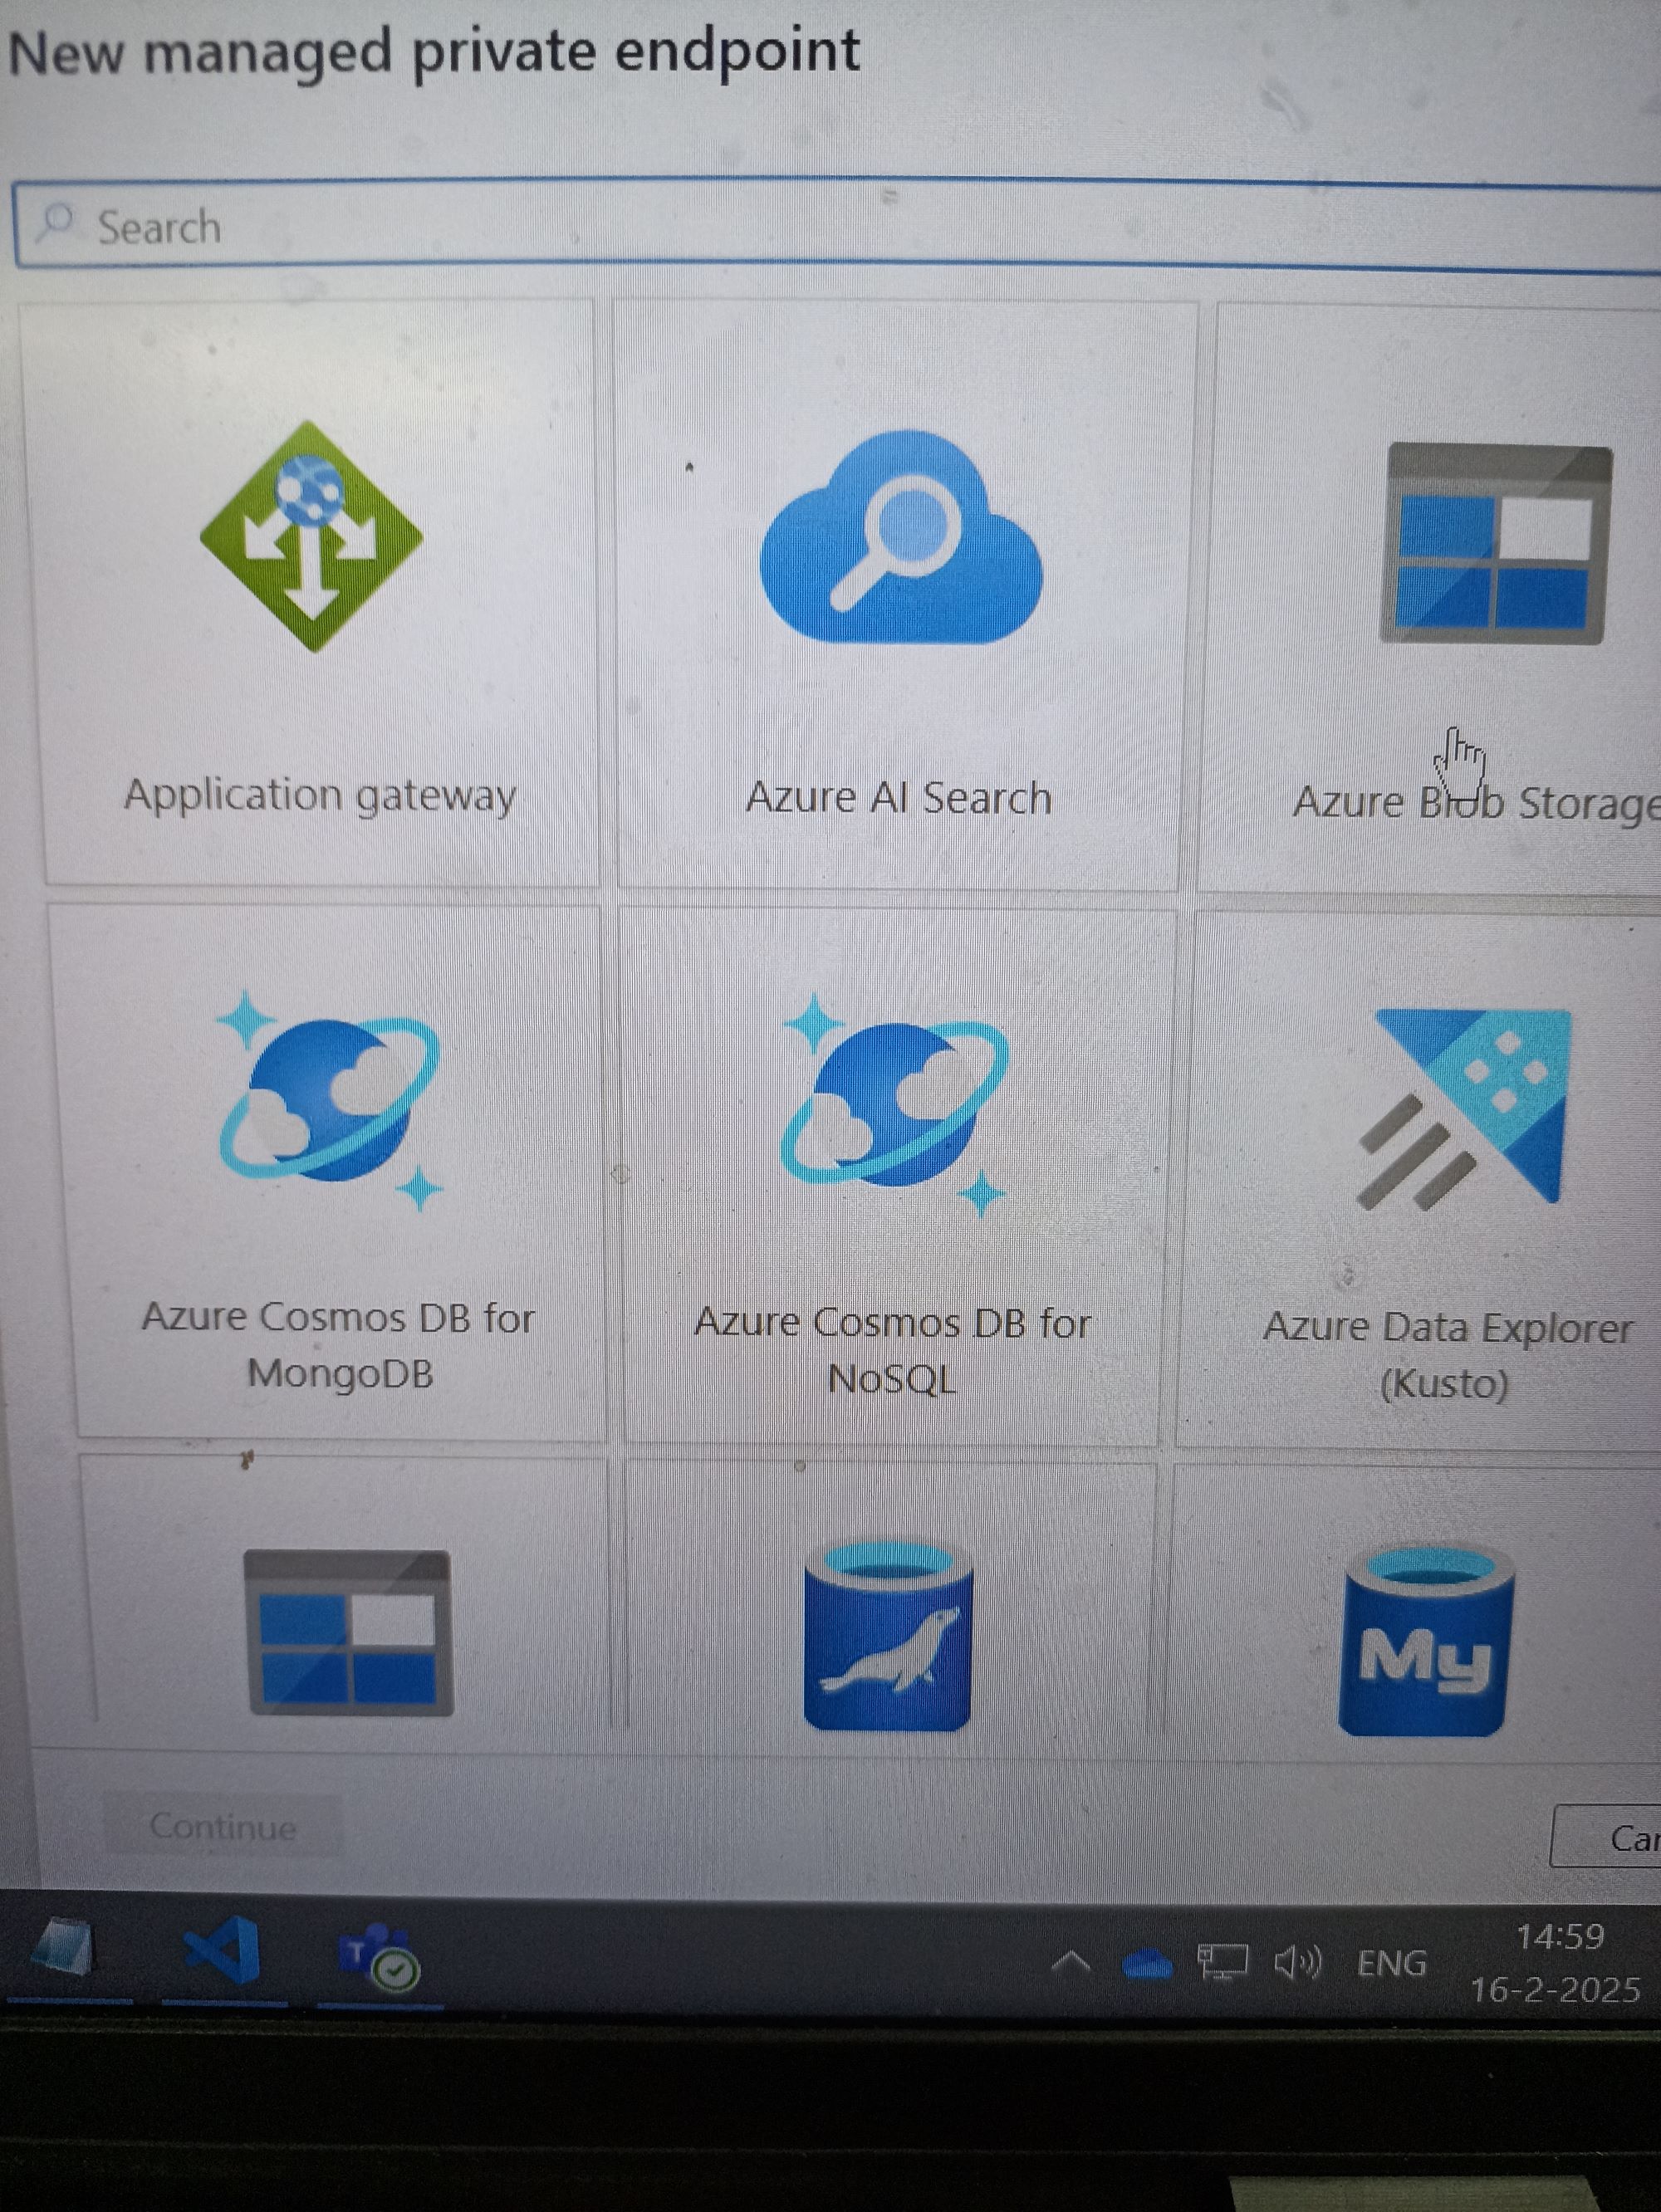Focus the Search input field
Viewport: 1661px width, 2212px height.
(838, 225)
